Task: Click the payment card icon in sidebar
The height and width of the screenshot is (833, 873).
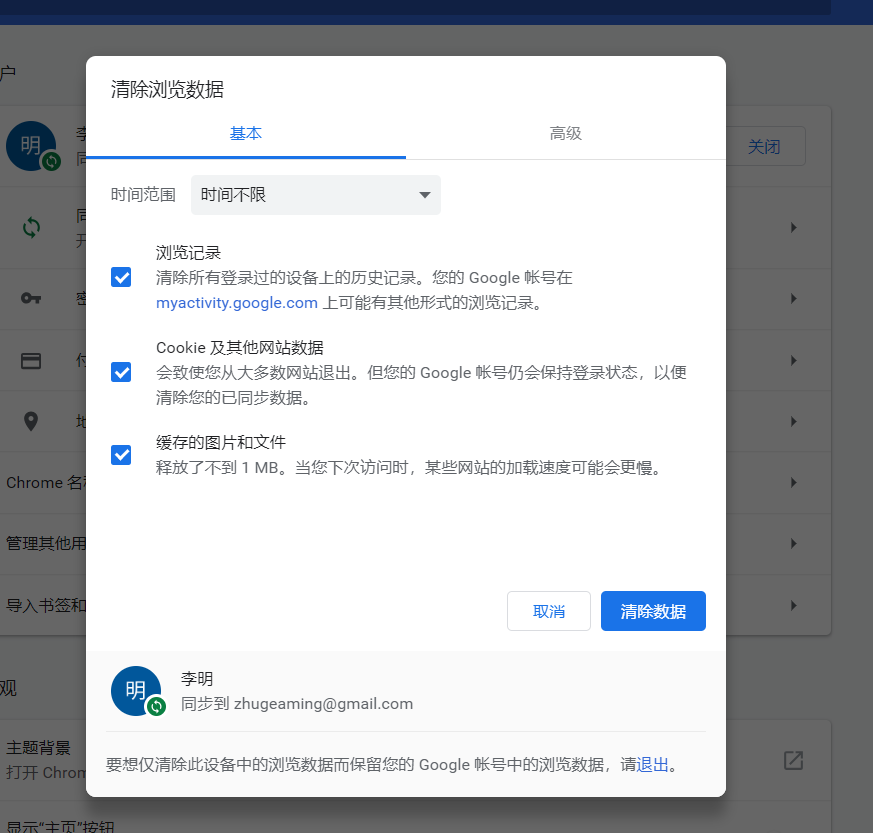Action: [x=30, y=360]
